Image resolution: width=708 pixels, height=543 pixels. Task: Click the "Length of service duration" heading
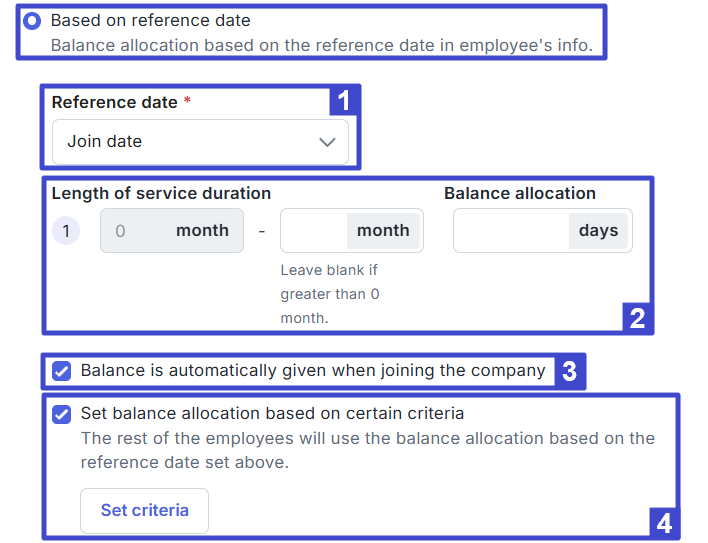(161, 194)
